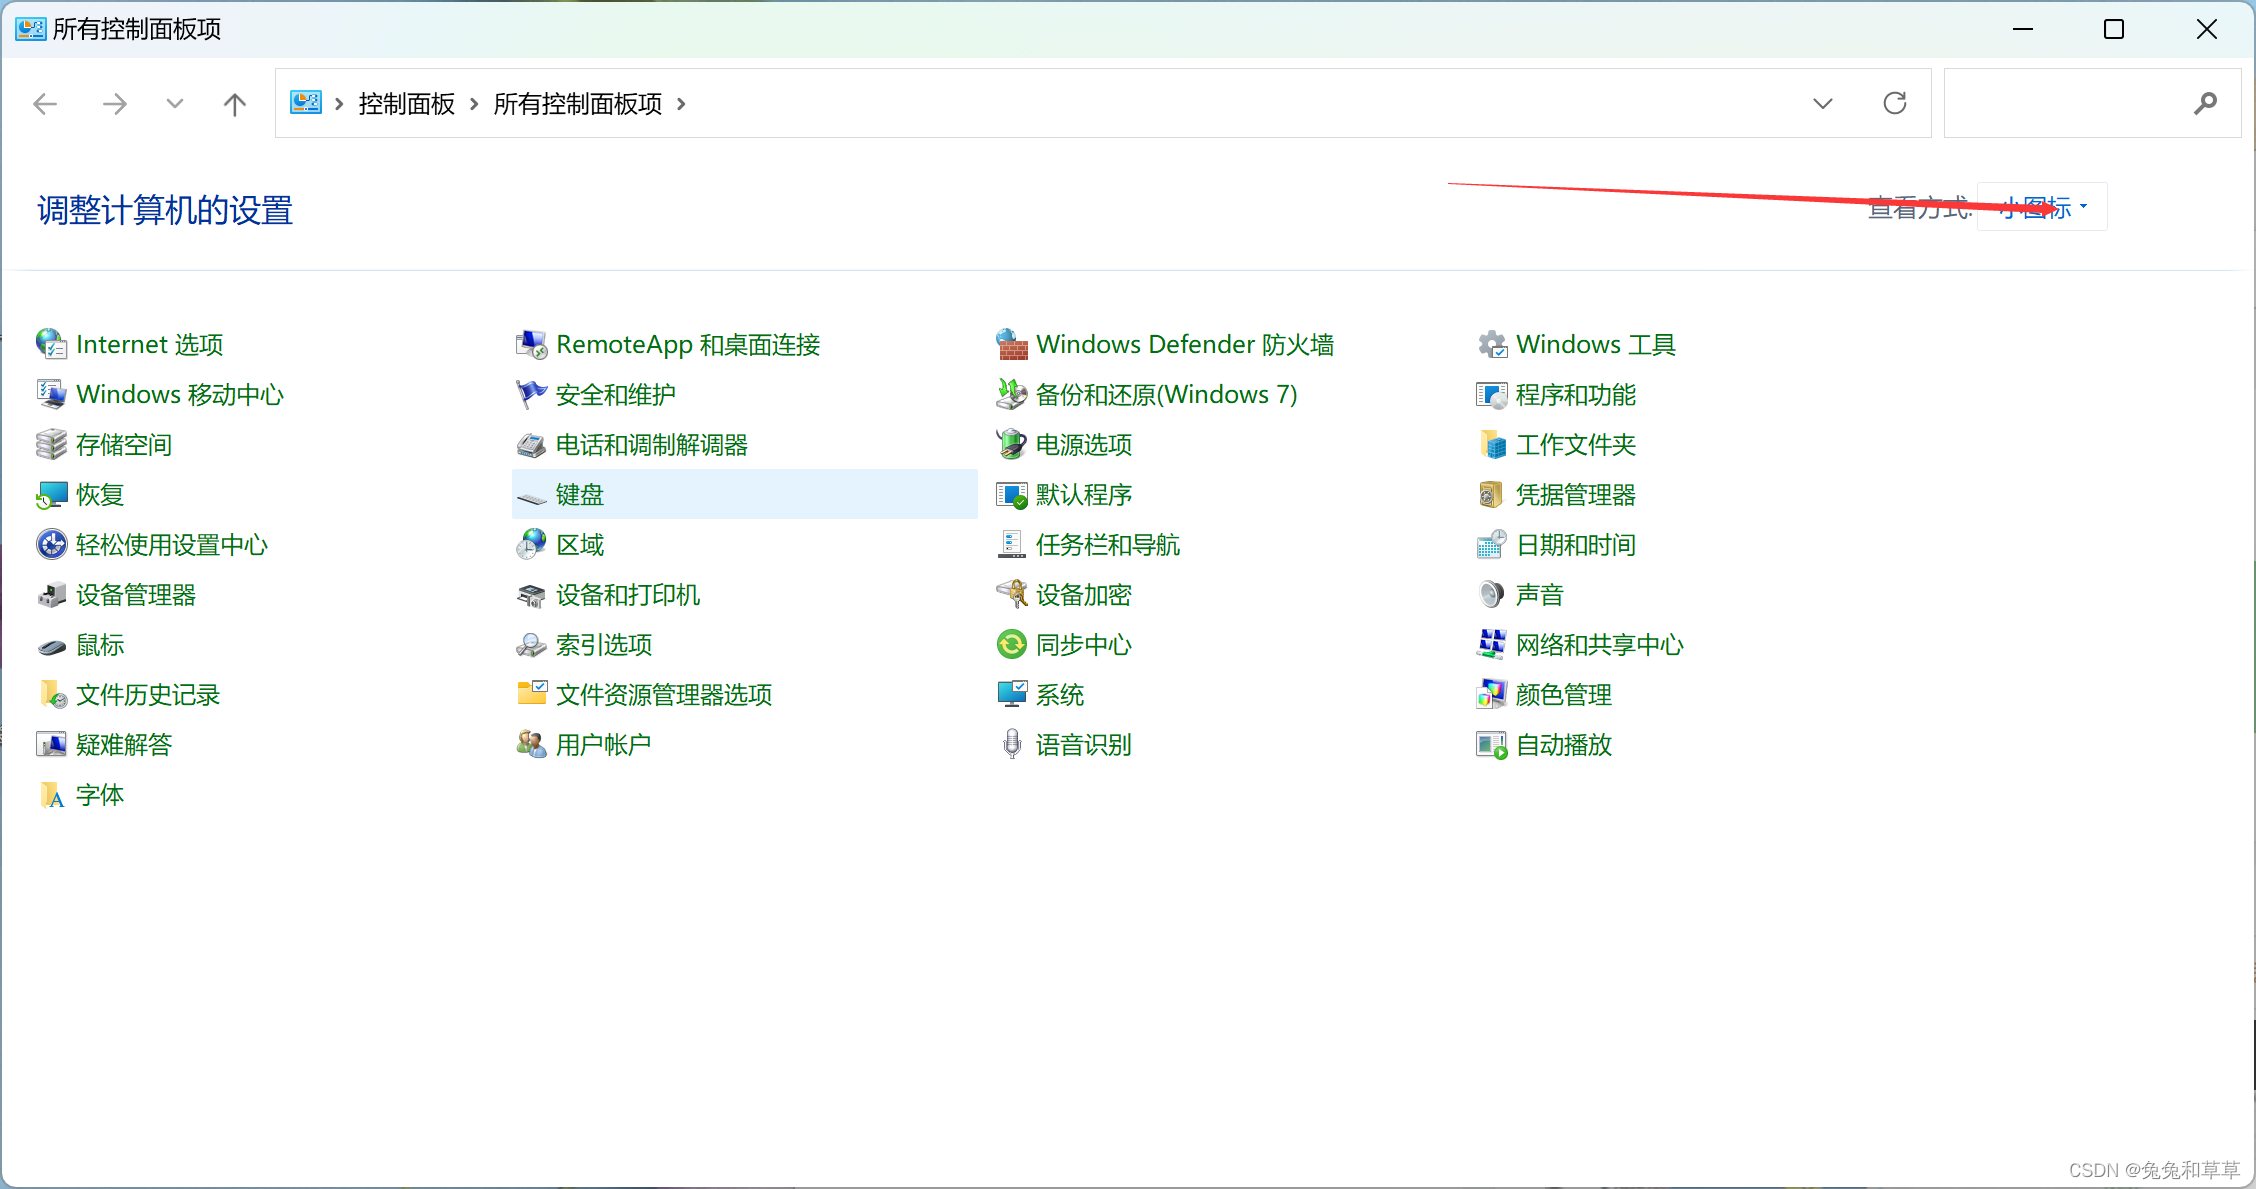
Task: Open 键盘 (Keyboard) settings
Action: [580, 494]
